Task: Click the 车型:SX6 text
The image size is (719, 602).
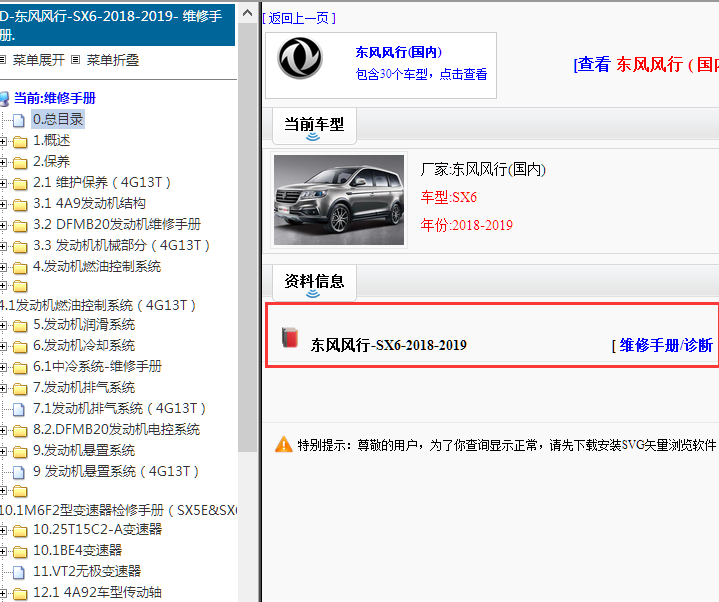Action: [448, 197]
